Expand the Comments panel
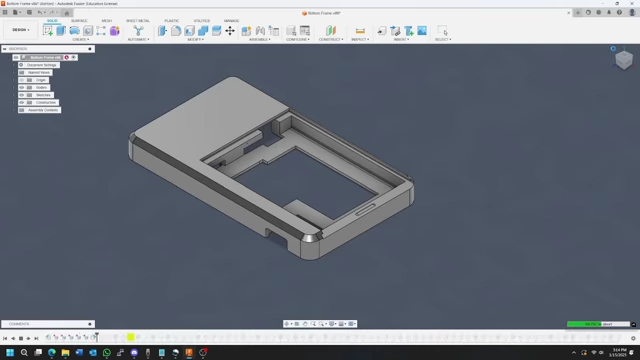Viewport: 640px width, 360px height. point(90,324)
